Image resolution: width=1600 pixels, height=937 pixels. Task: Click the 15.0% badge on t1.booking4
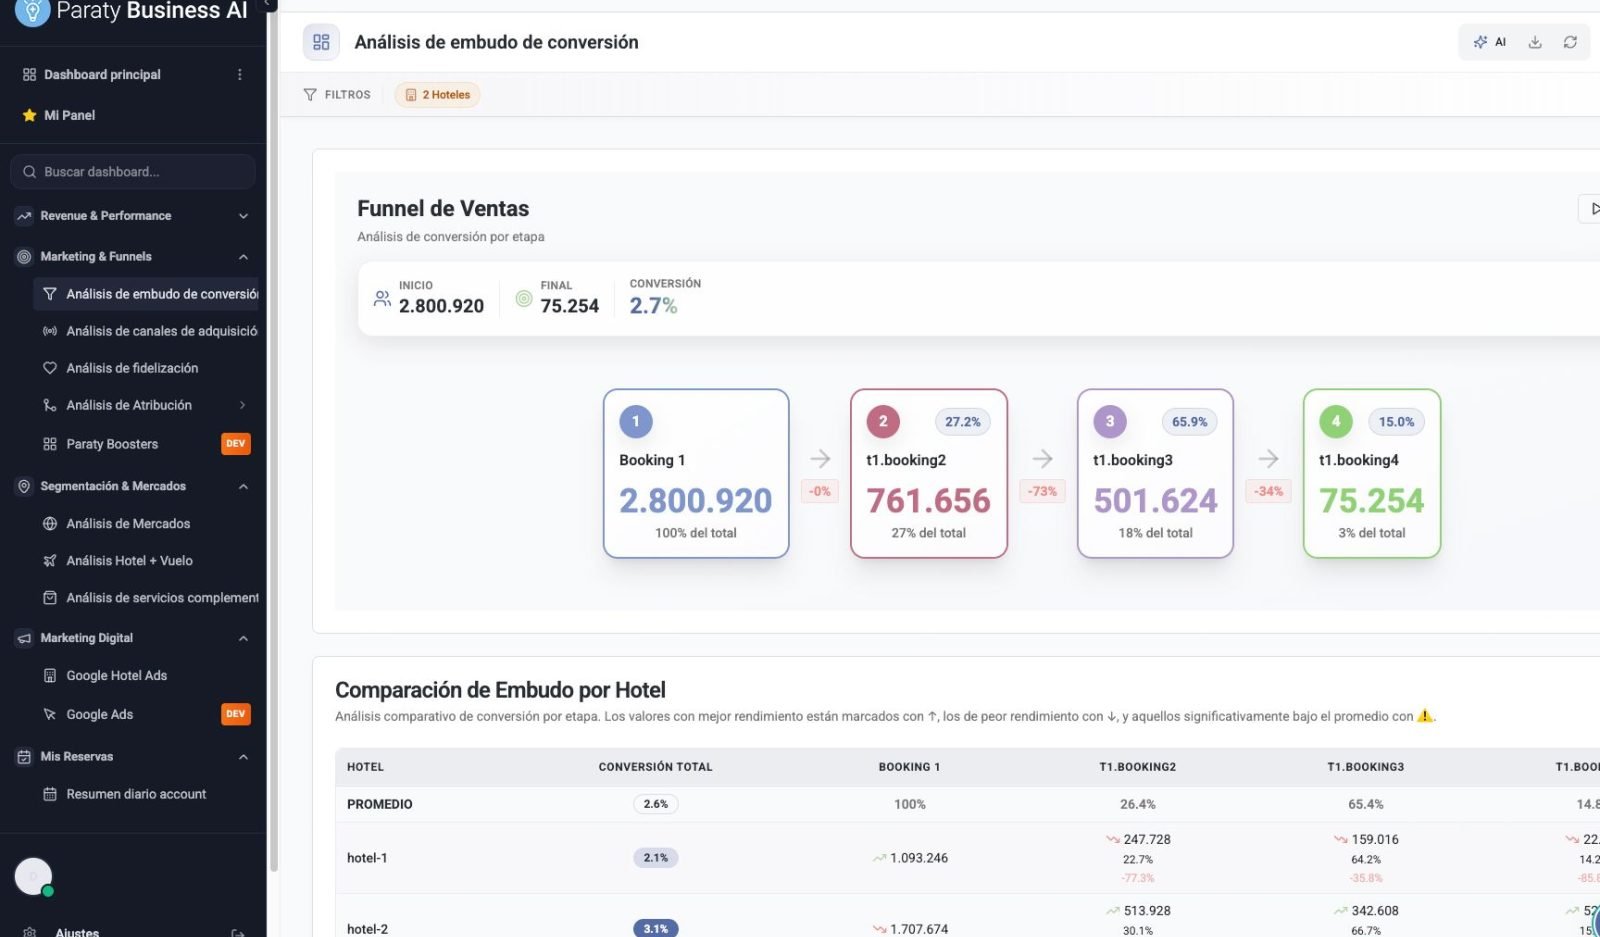[x=1397, y=422]
